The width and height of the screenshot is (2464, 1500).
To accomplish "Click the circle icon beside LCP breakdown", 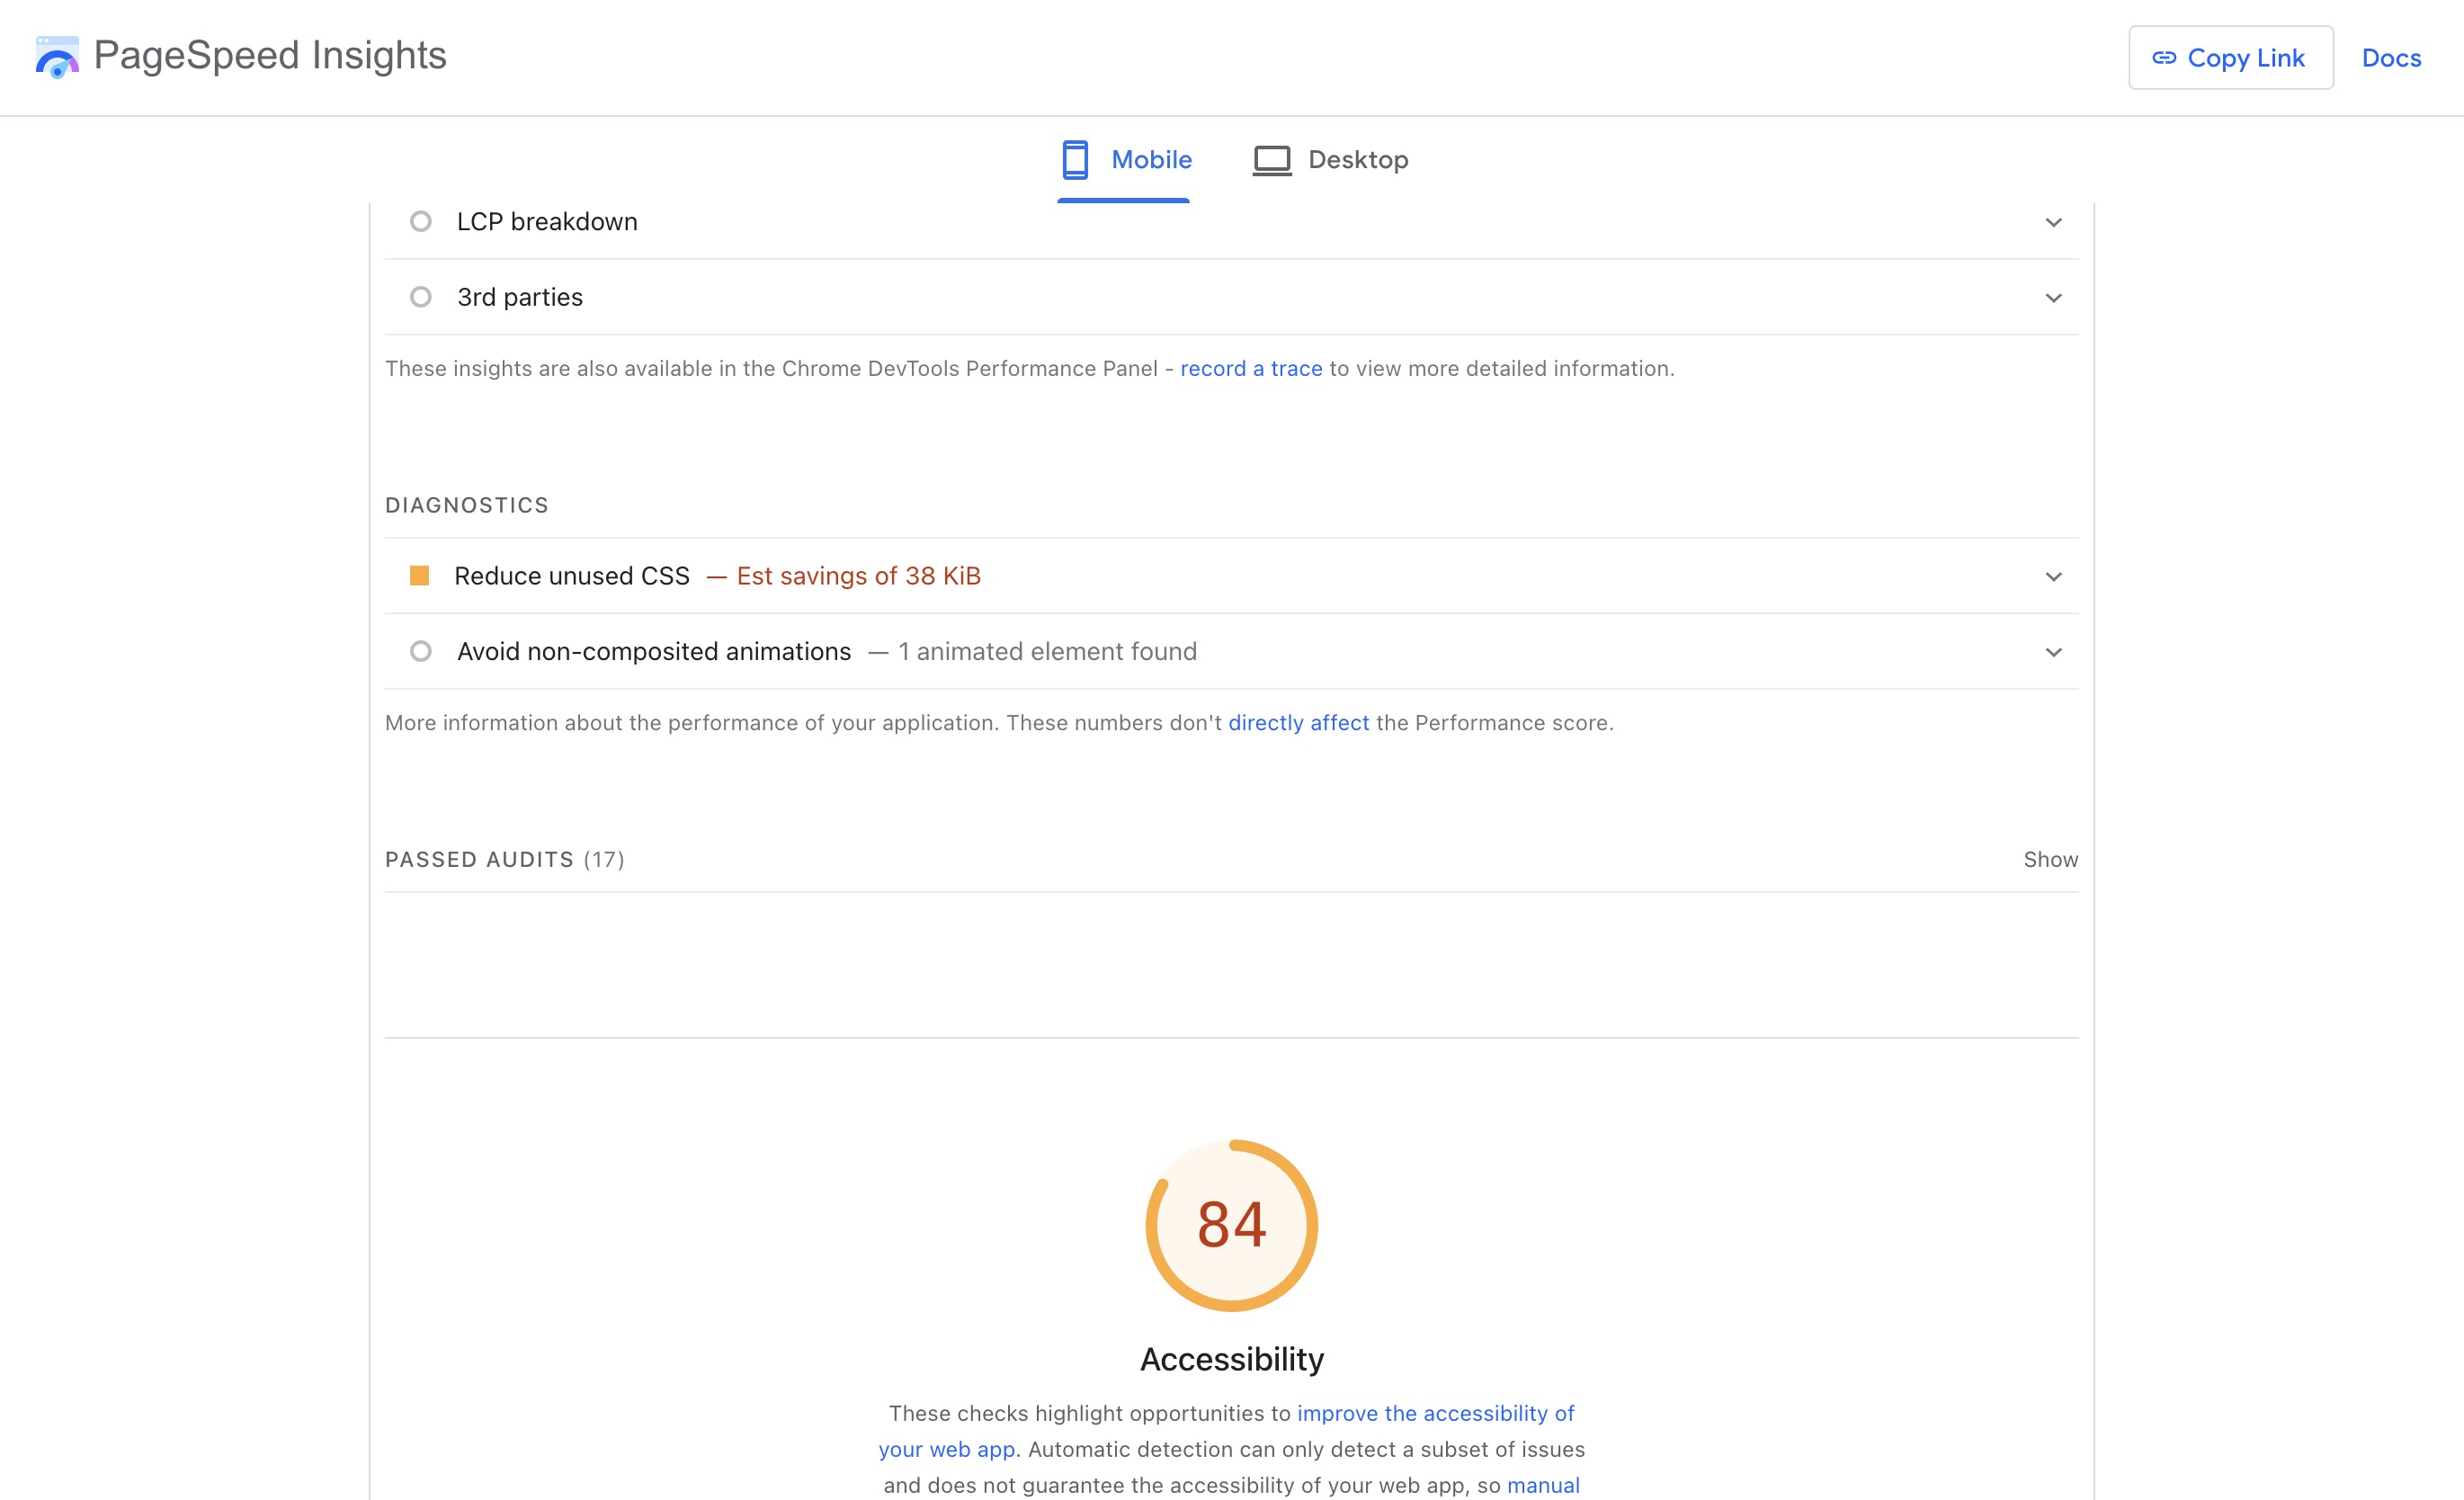I will point(421,221).
